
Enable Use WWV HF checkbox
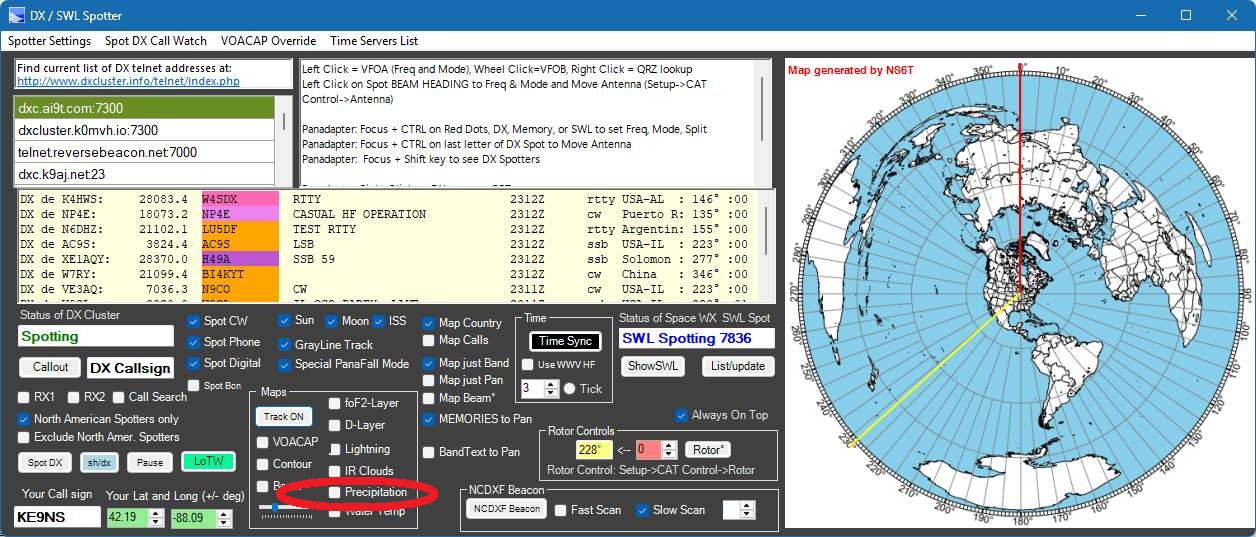[527, 364]
